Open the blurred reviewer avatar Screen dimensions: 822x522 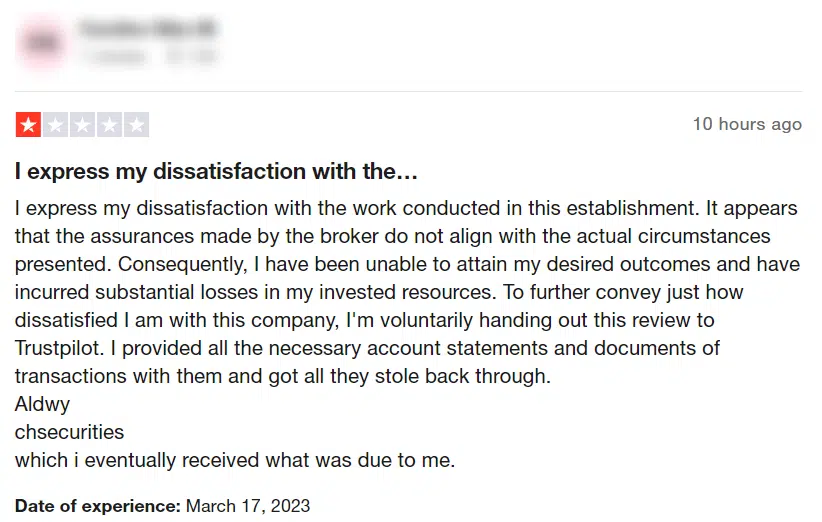42,42
